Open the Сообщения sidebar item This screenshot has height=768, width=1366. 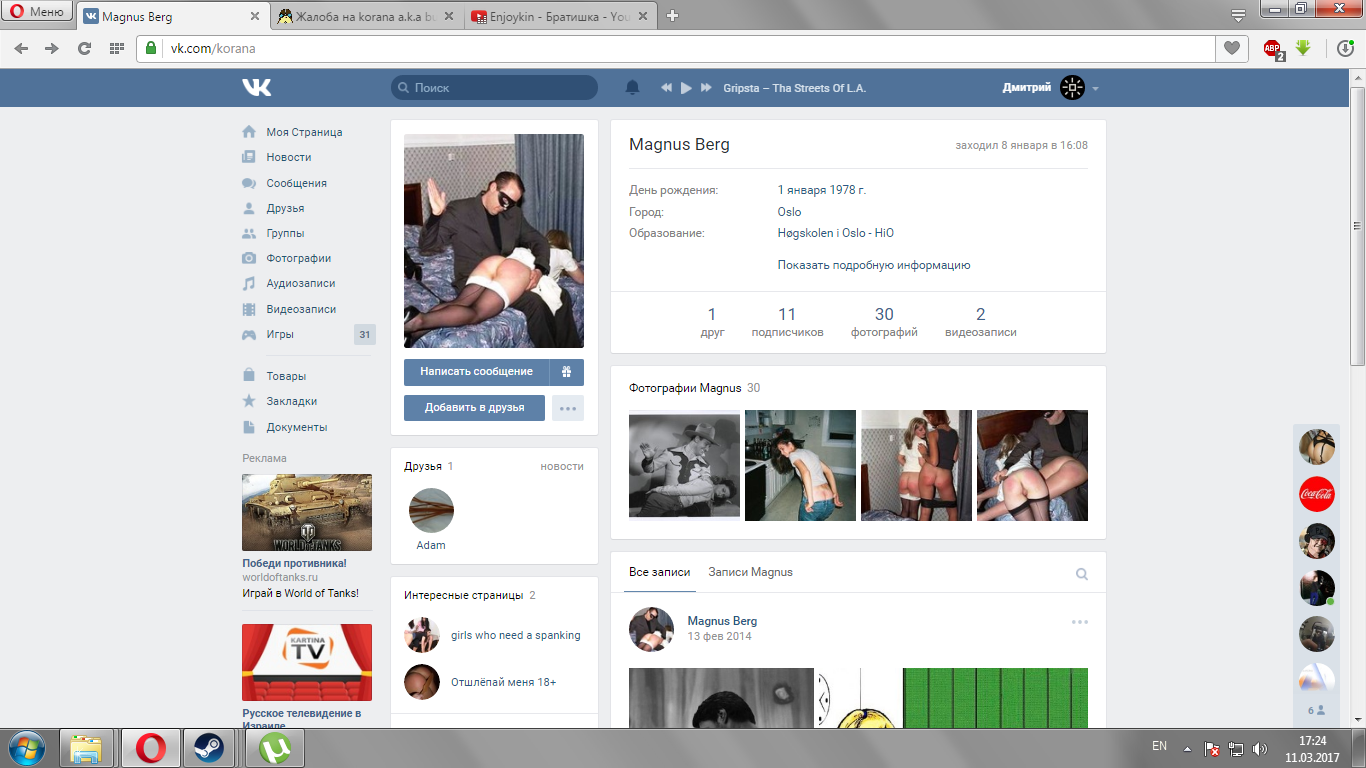tap(297, 183)
